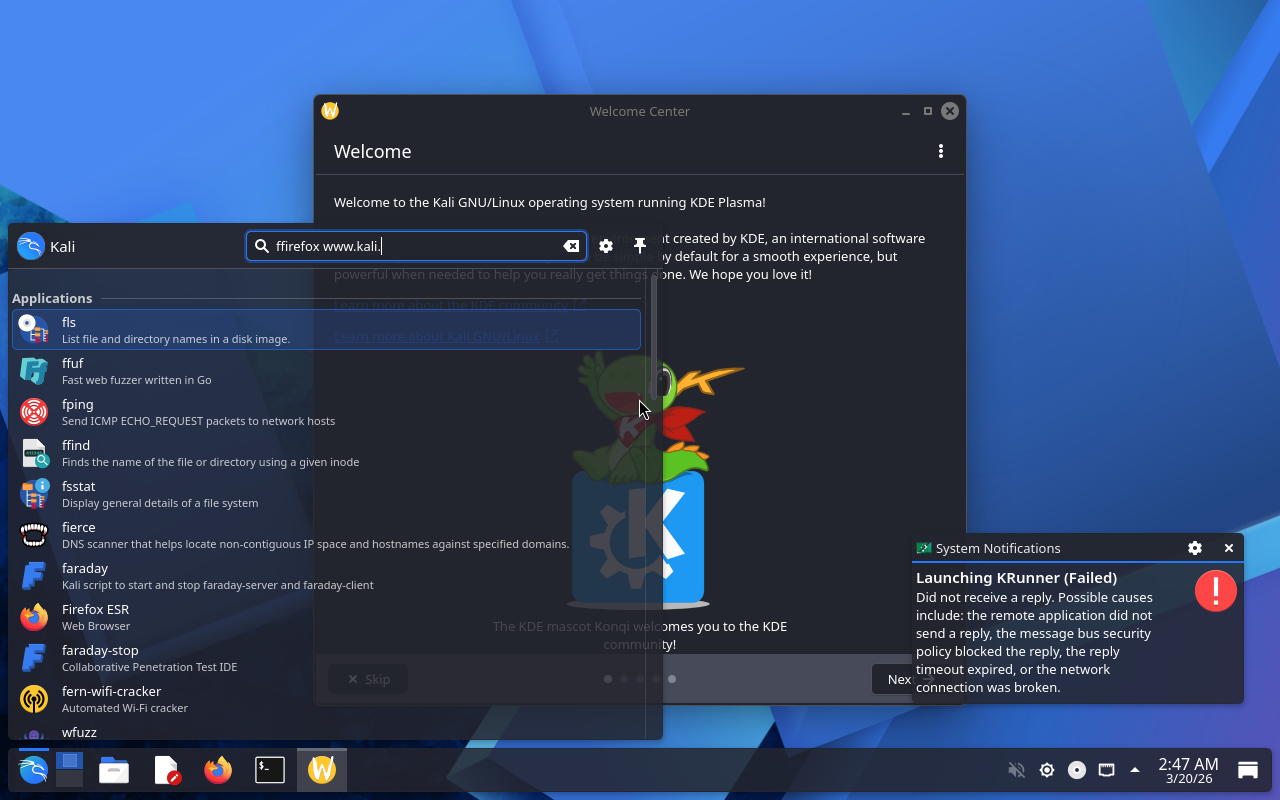Open the clock and calendar
Image resolution: width=1280 pixels, height=800 pixels.
[x=1188, y=770]
